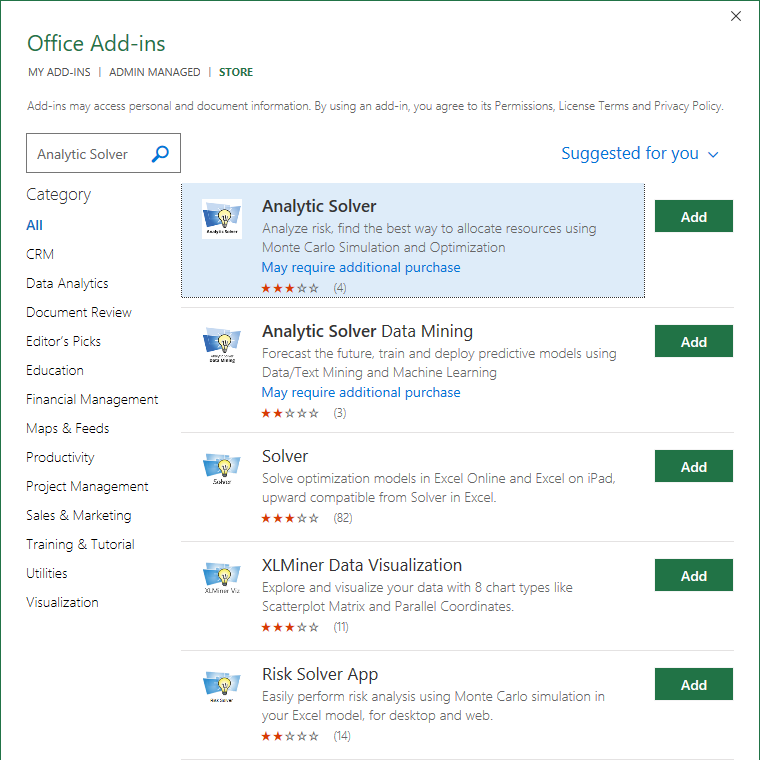Click star rating of Solver add-in
This screenshot has height=760, width=760.
[x=290, y=518]
